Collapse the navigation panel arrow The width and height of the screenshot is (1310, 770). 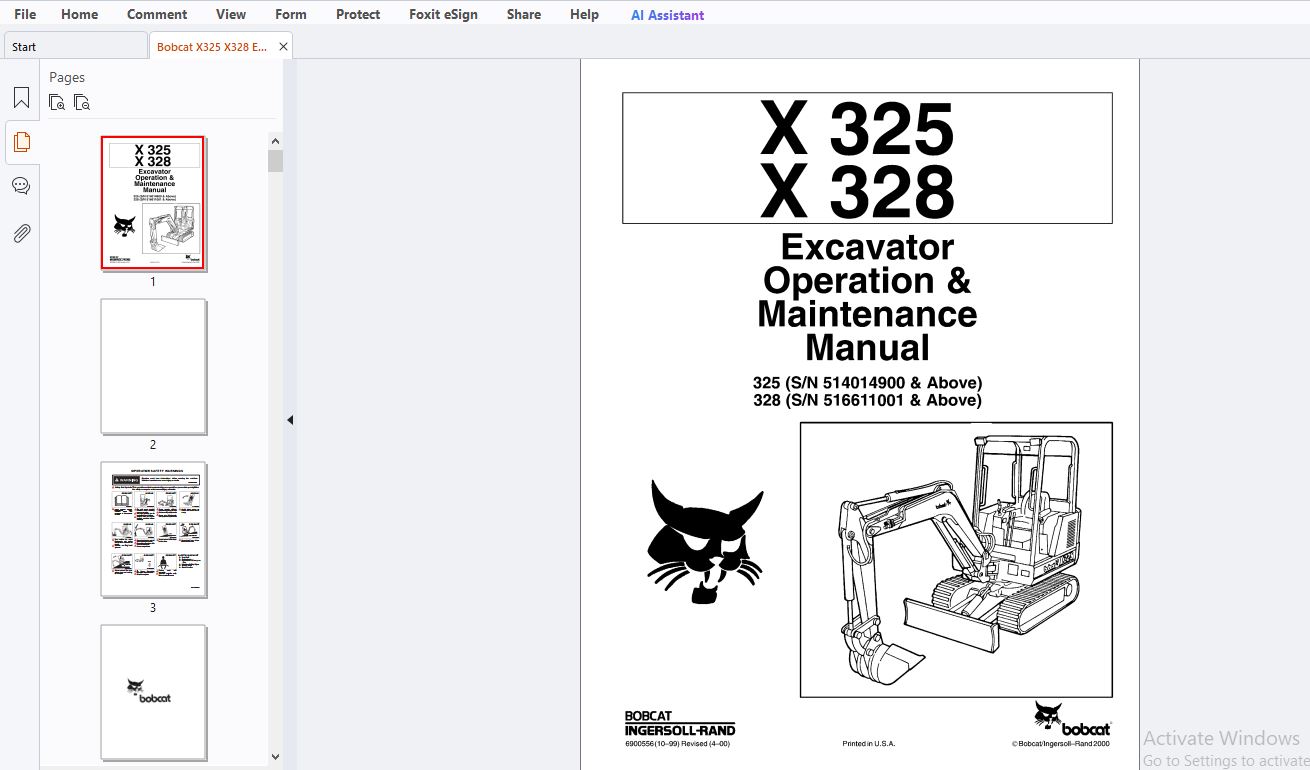(290, 420)
